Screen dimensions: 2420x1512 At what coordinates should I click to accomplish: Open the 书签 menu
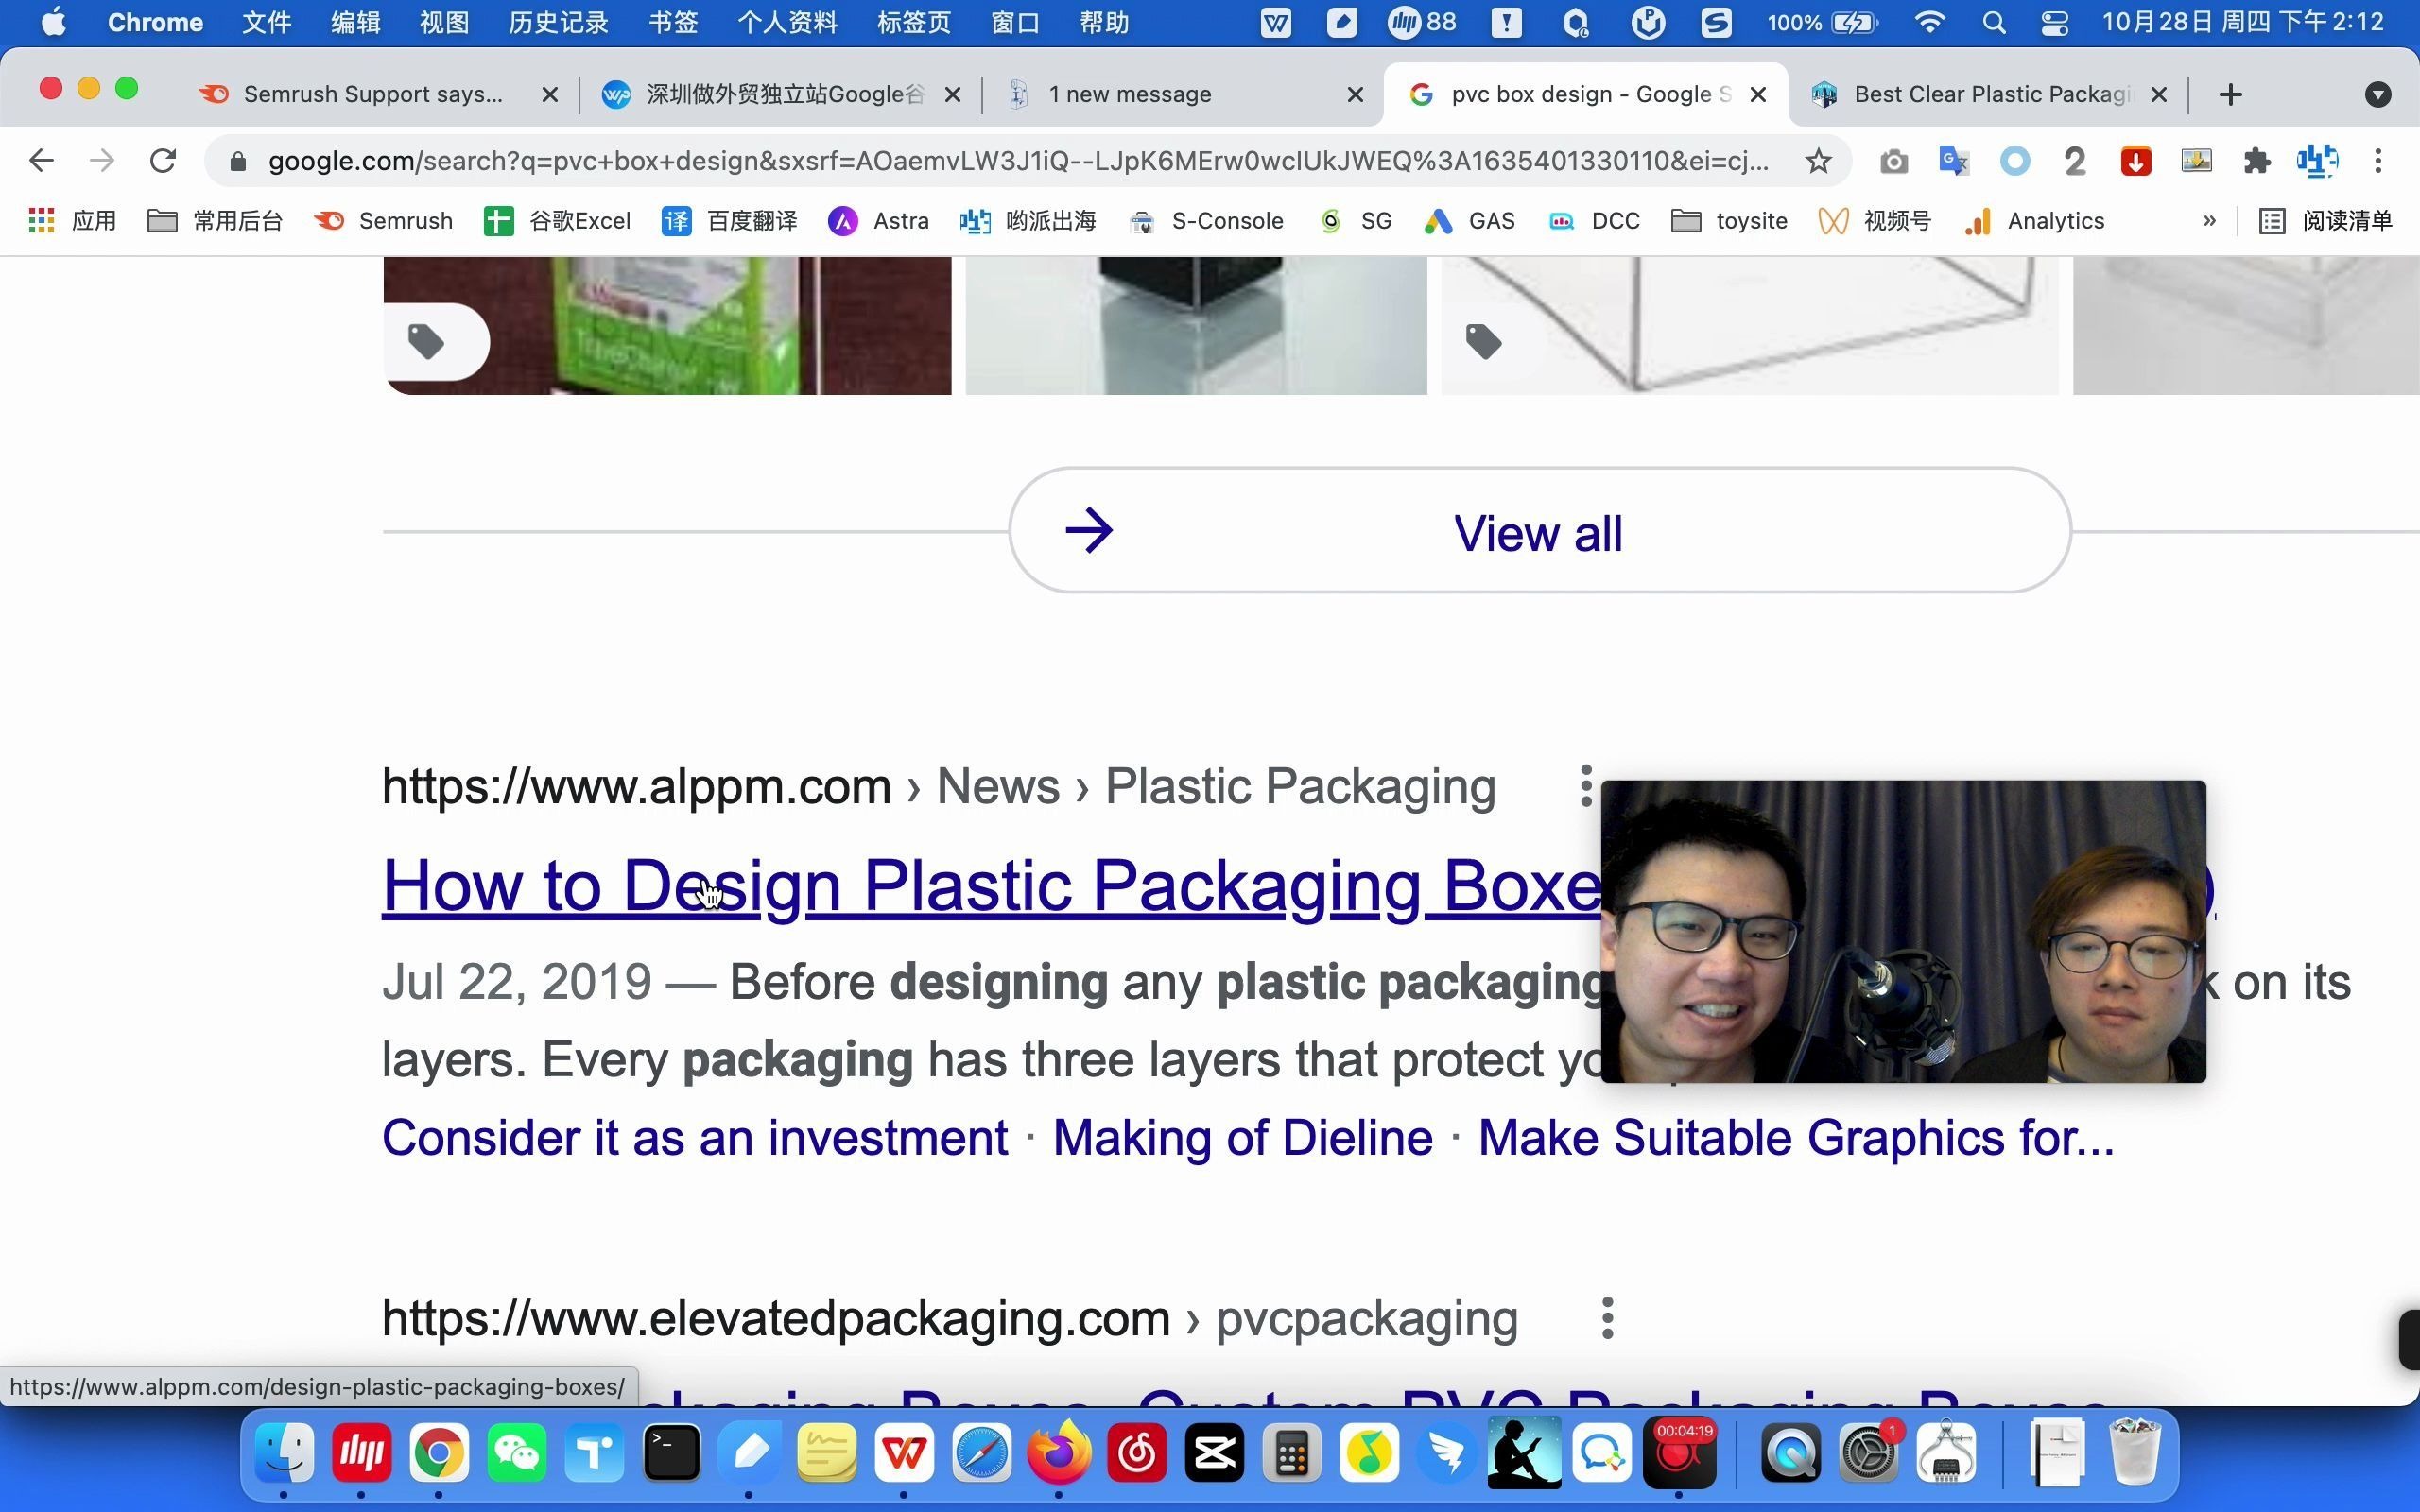[672, 22]
